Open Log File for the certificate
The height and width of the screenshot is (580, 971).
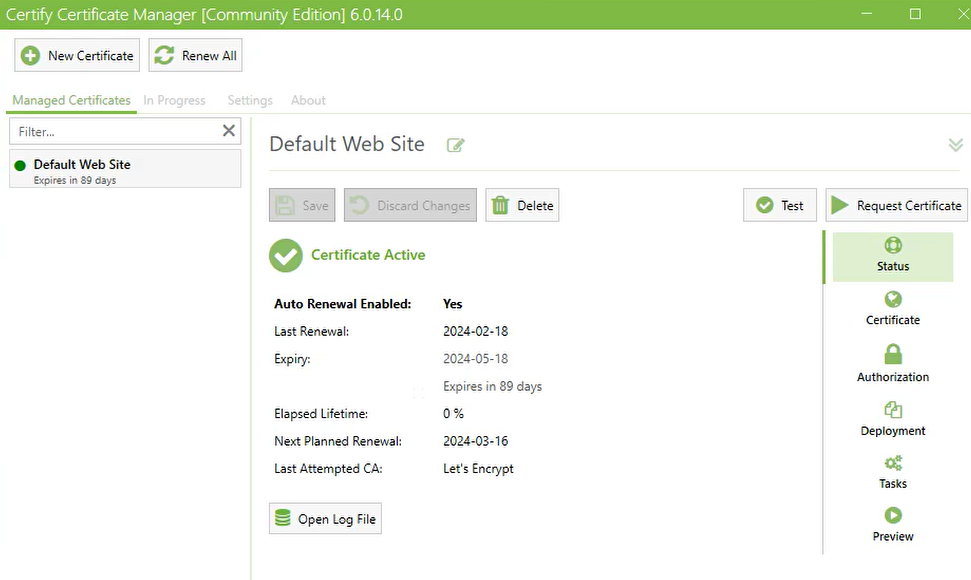click(x=324, y=518)
